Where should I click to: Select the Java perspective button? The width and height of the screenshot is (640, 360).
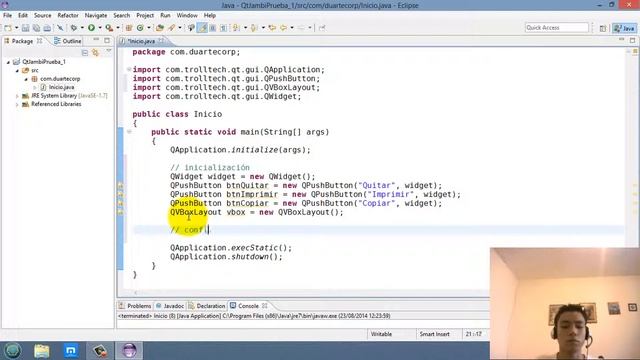624,28
